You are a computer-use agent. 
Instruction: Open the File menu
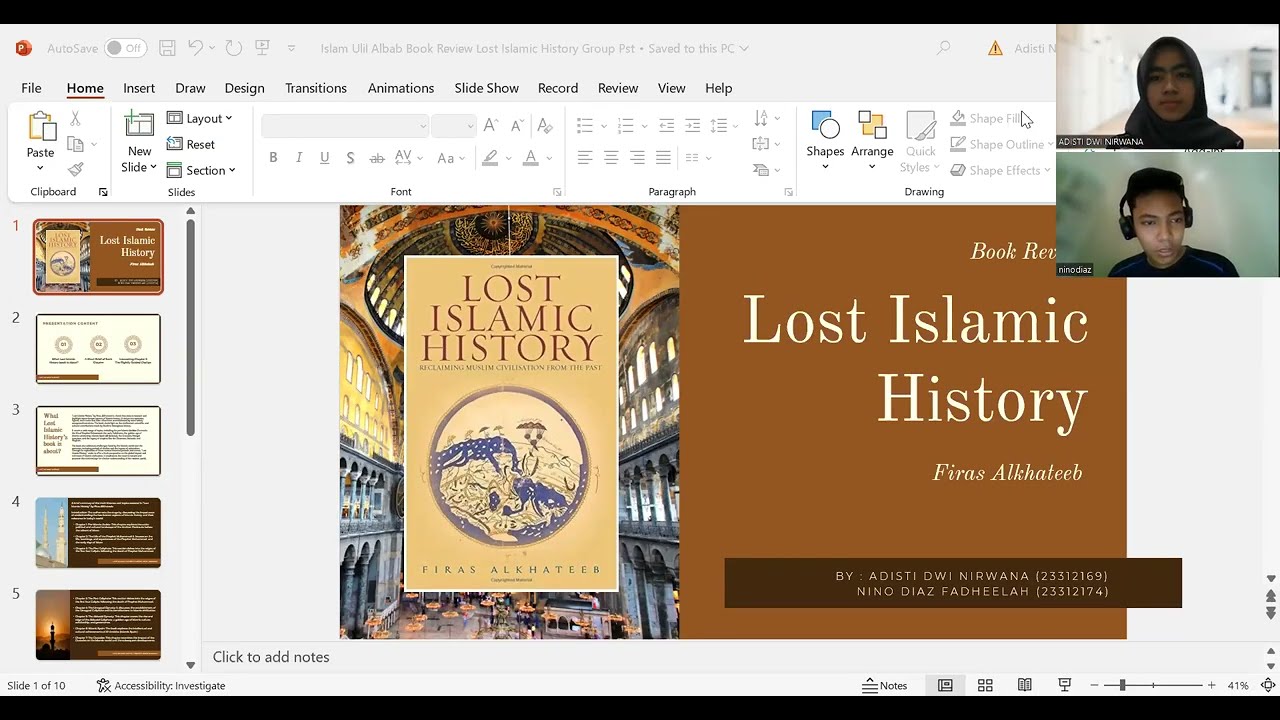(x=31, y=88)
